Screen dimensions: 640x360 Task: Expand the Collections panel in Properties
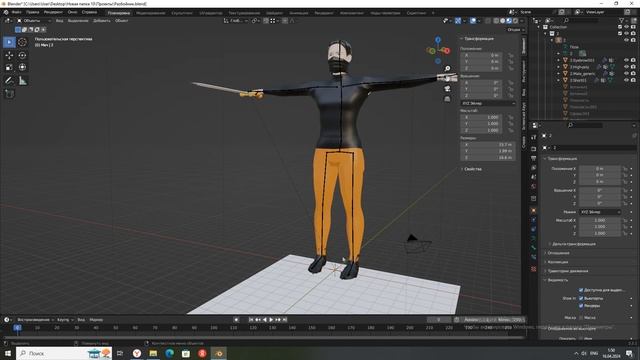click(x=557, y=262)
